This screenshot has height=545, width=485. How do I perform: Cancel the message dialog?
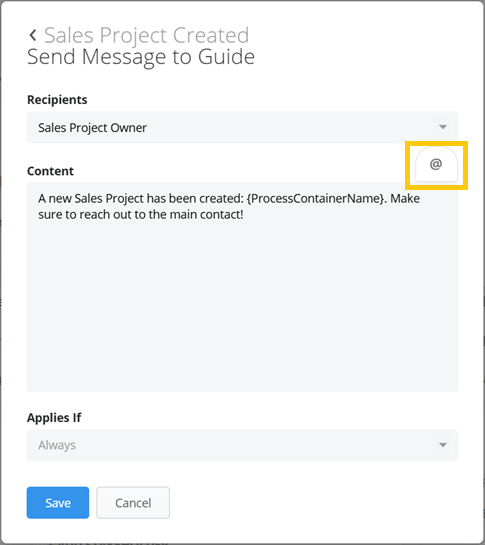pyautogui.click(x=133, y=503)
